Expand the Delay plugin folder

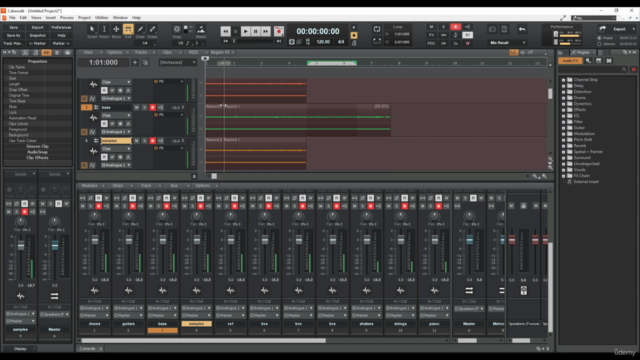click(x=564, y=86)
